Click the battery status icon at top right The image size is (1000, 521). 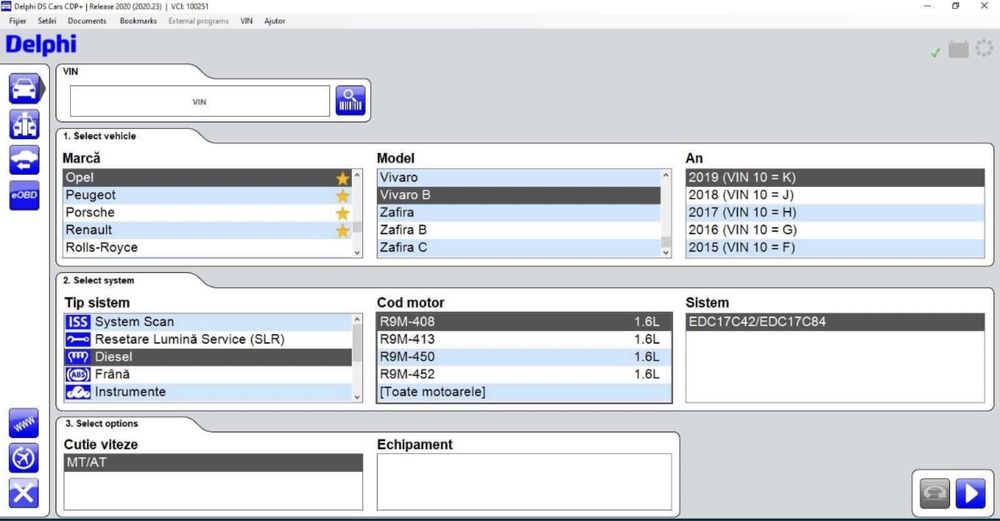(x=958, y=50)
